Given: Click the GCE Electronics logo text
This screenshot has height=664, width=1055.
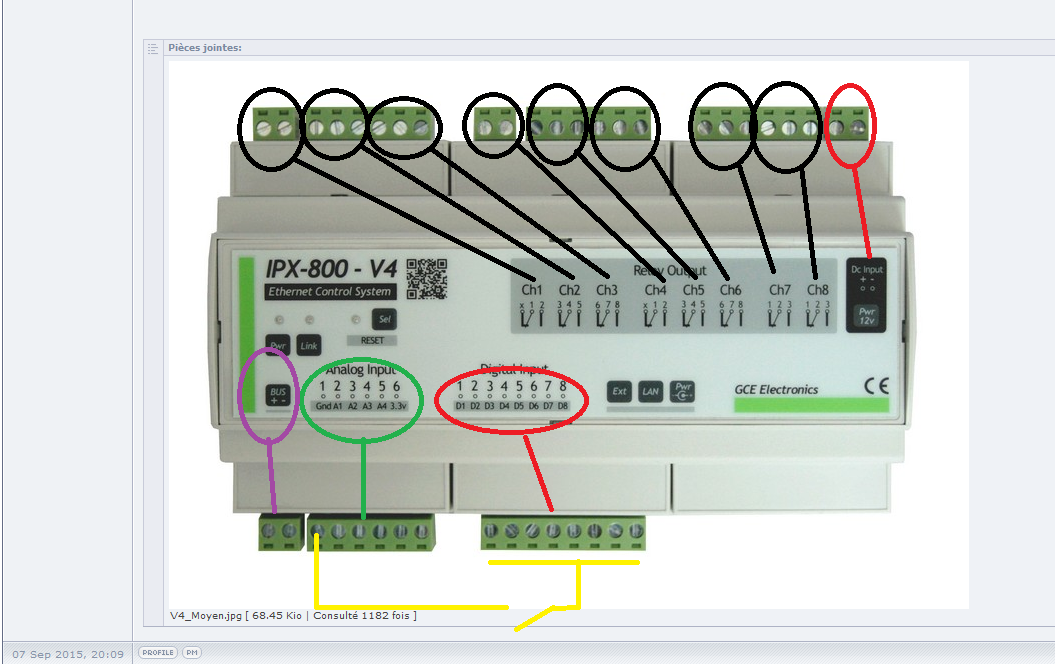Looking at the screenshot, I should (776, 390).
